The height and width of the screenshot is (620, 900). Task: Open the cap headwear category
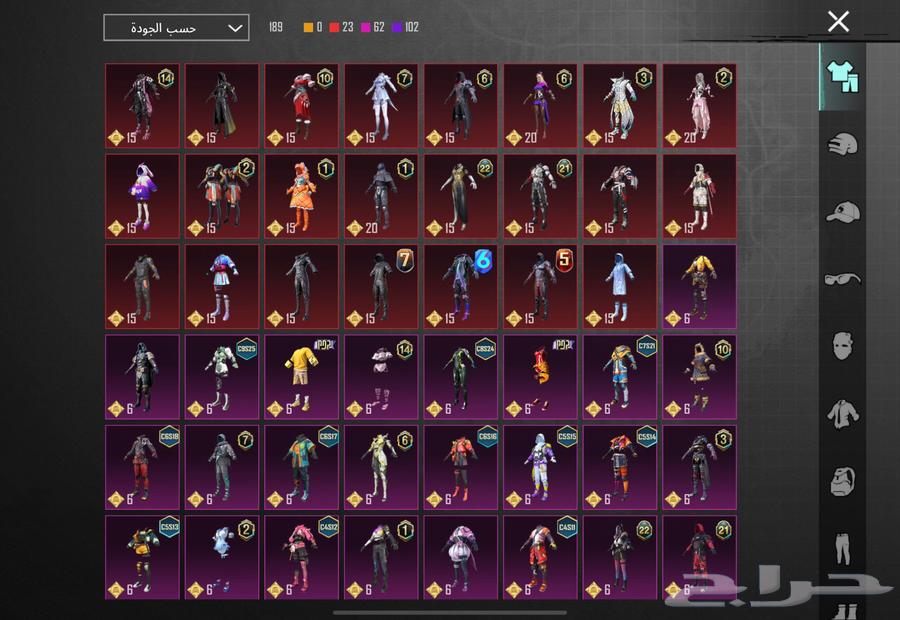(x=842, y=212)
